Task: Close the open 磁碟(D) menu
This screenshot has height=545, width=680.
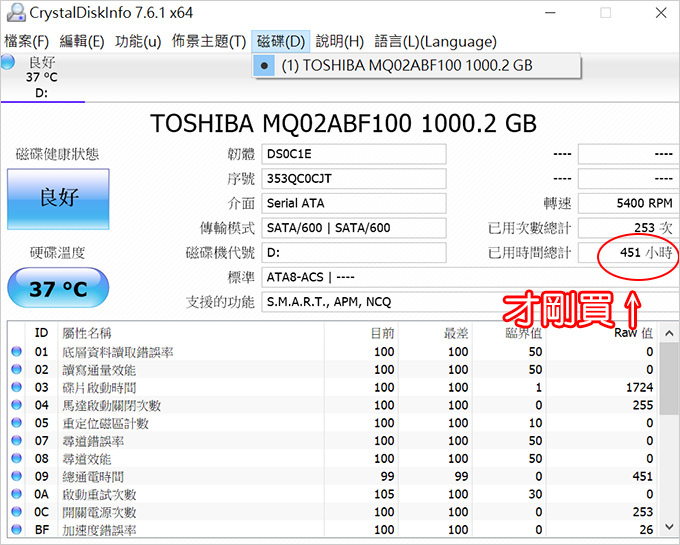Action: (x=281, y=42)
